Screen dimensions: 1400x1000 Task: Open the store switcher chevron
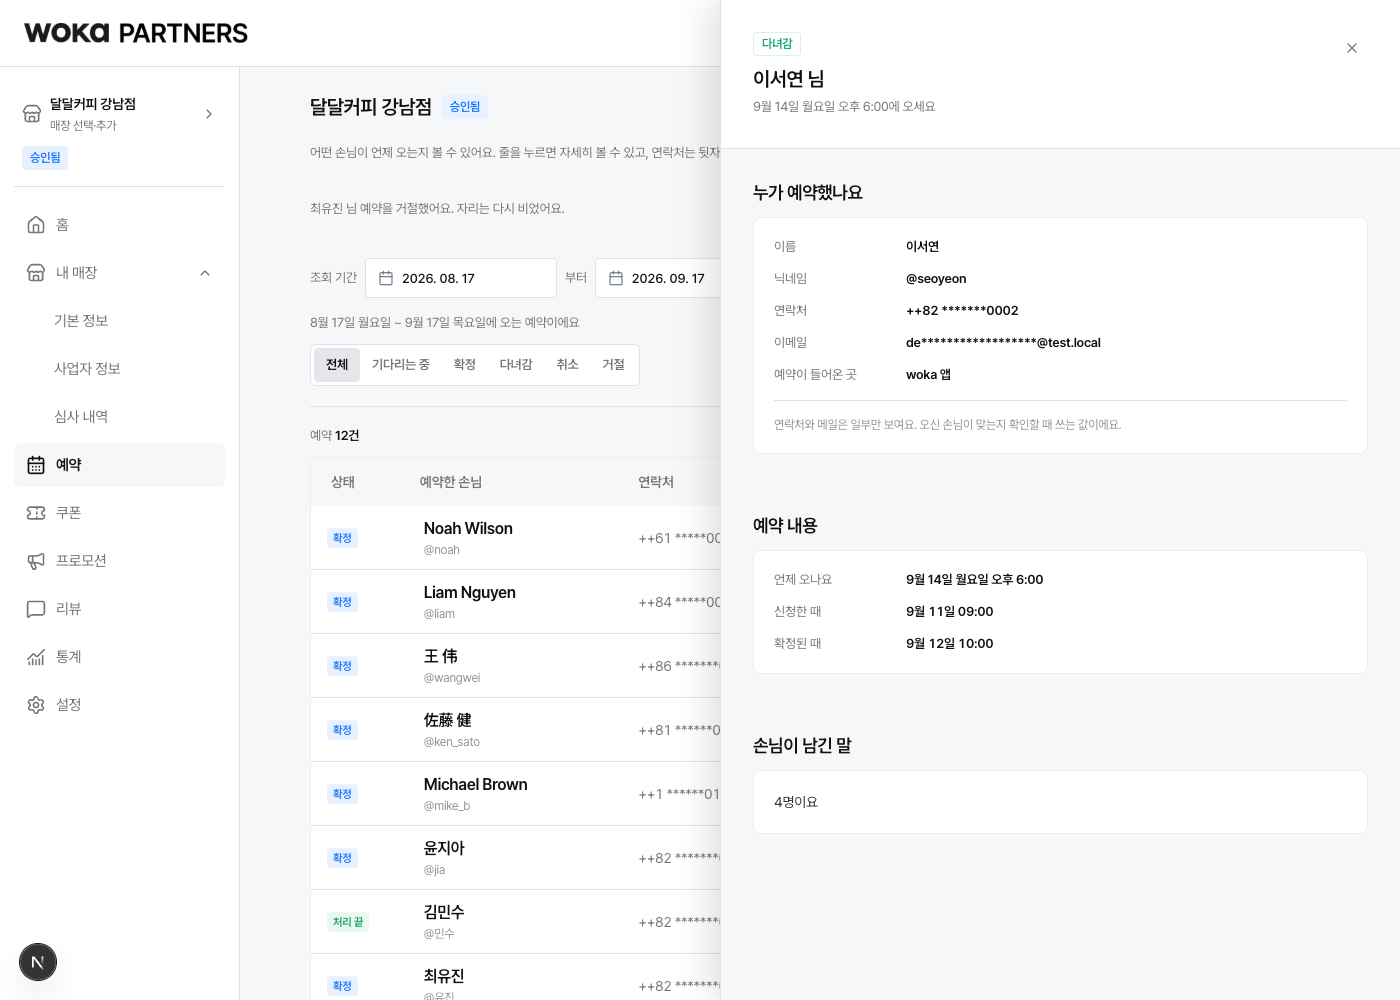click(x=209, y=114)
